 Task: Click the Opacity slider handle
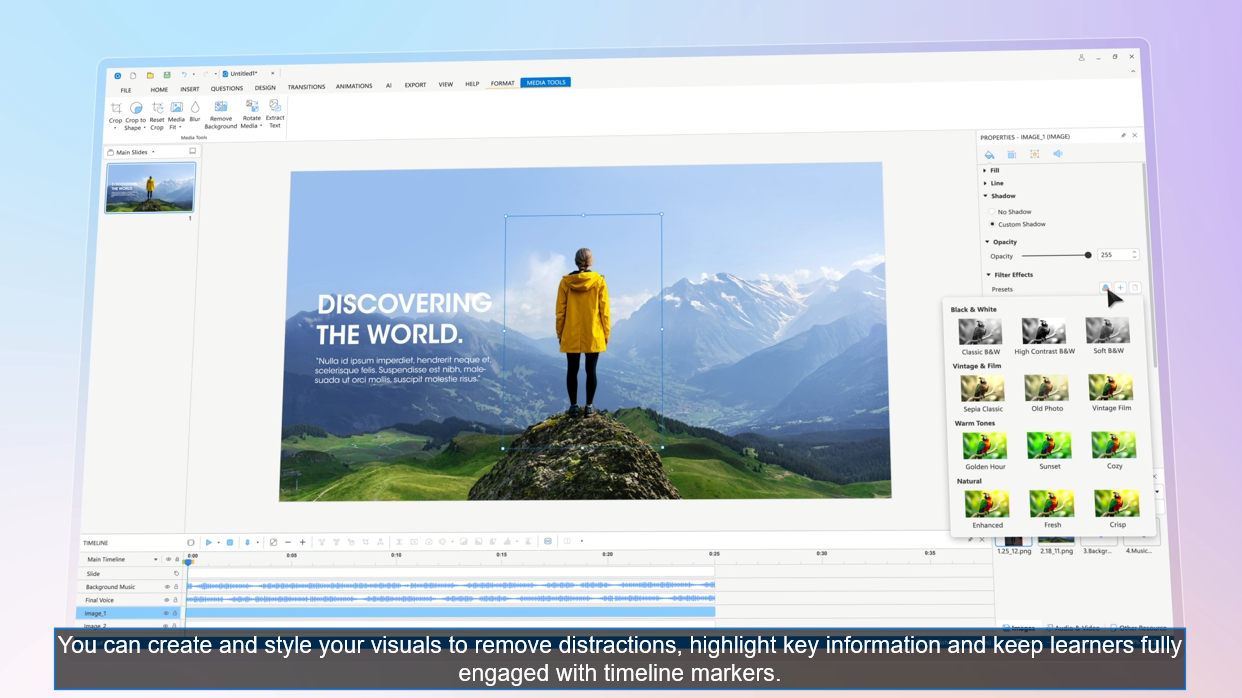coord(1088,255)
